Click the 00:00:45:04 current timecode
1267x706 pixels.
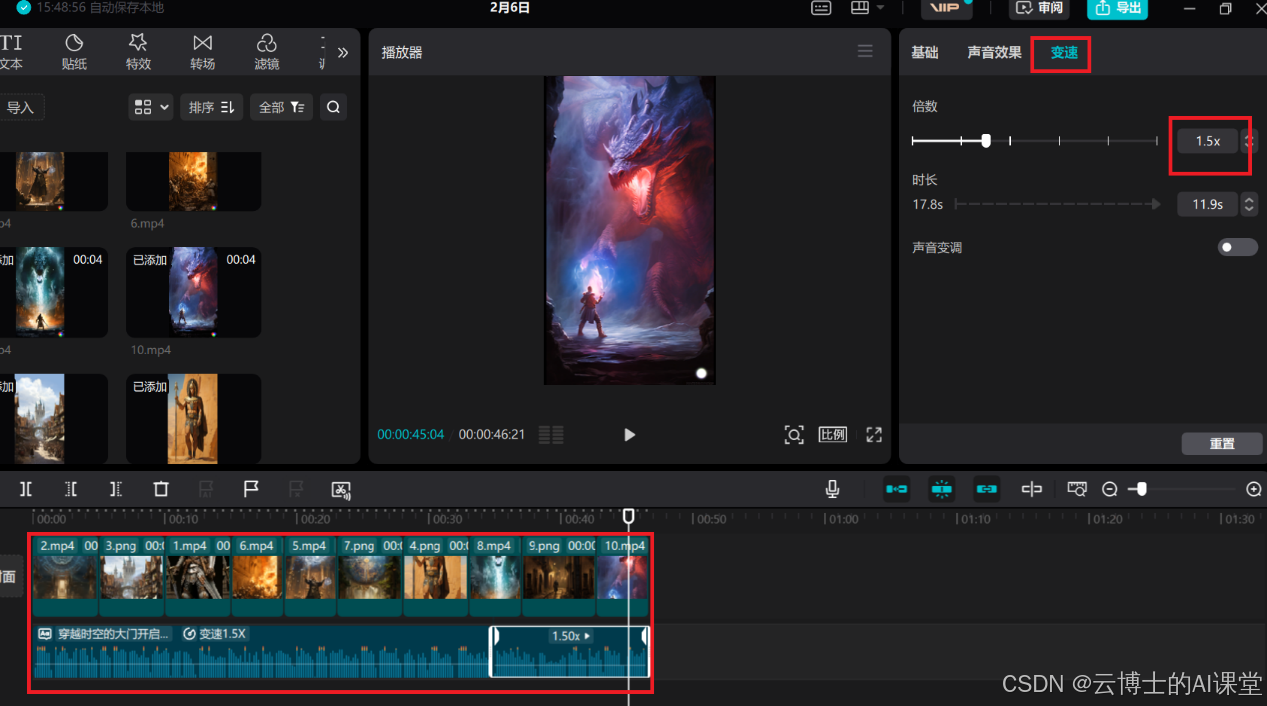click(411, 435)
